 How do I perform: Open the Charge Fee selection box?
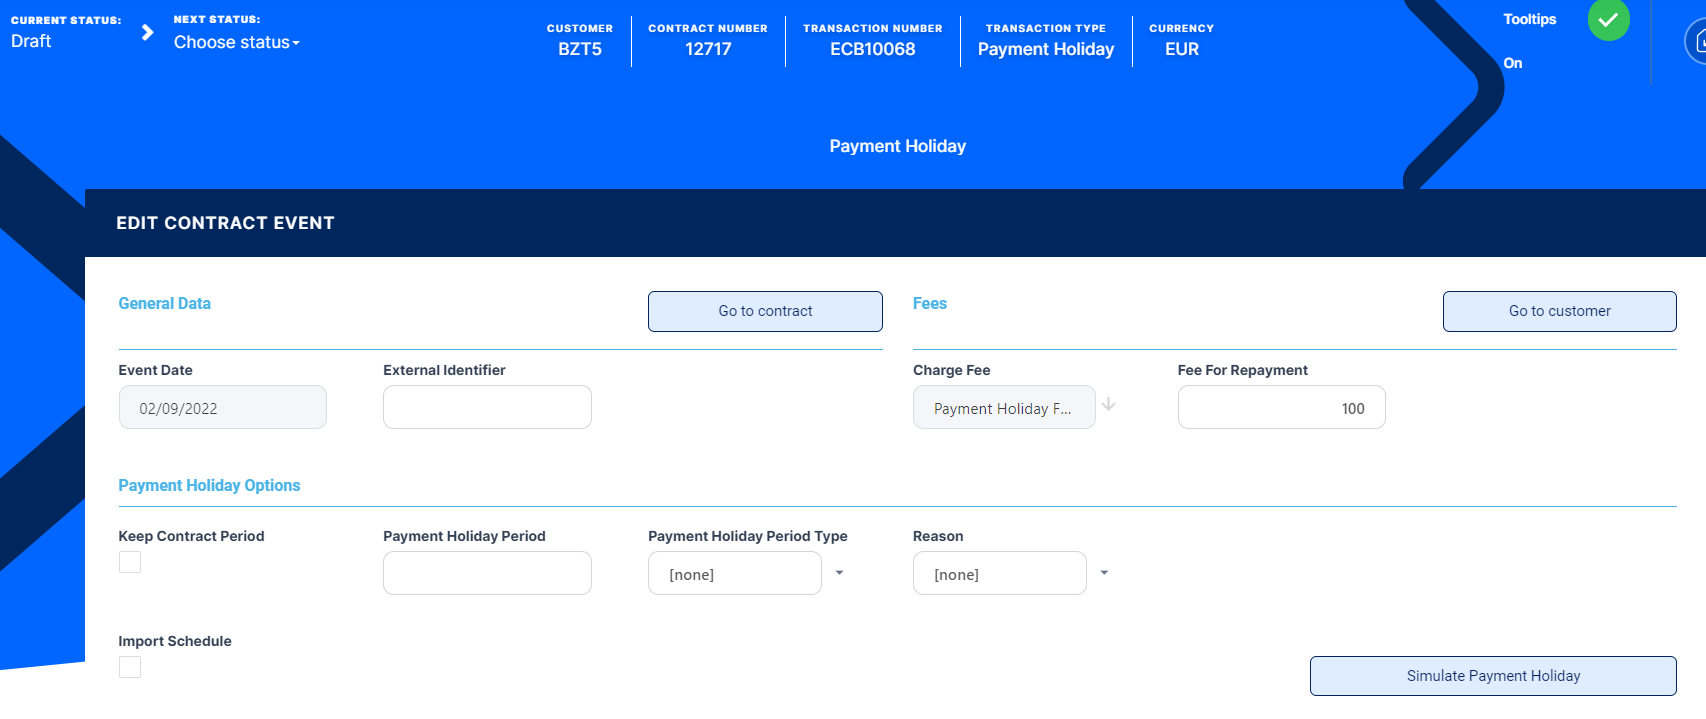pos(1003,408)
